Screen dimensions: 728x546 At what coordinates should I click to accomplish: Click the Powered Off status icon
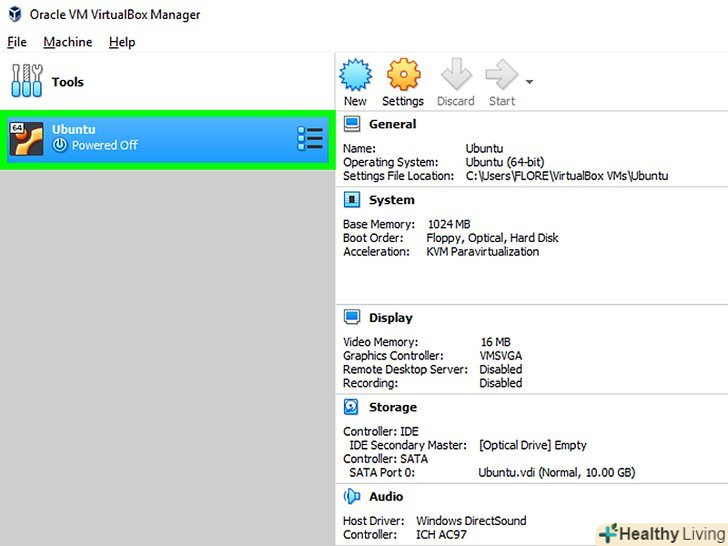click(59, 145)
